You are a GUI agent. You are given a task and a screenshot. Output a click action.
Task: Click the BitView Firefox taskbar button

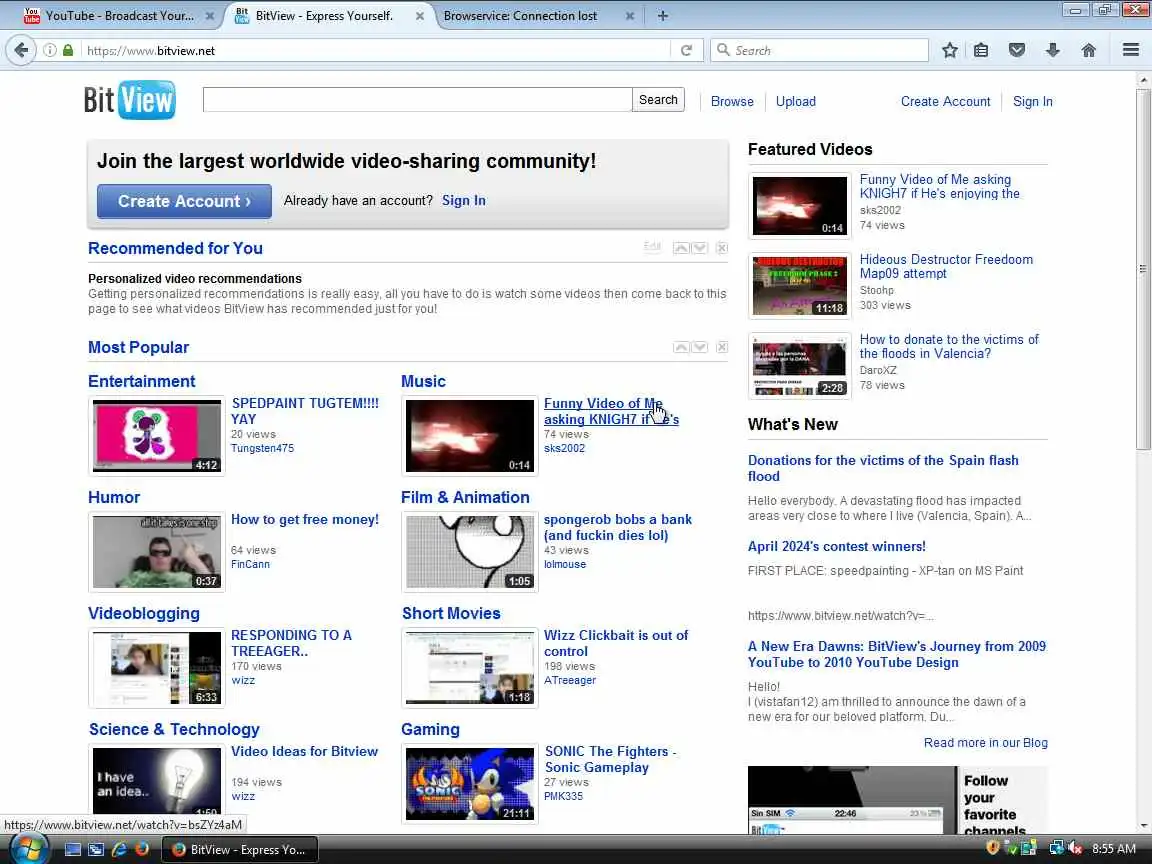pyautogui.click(x=240, y=849)
